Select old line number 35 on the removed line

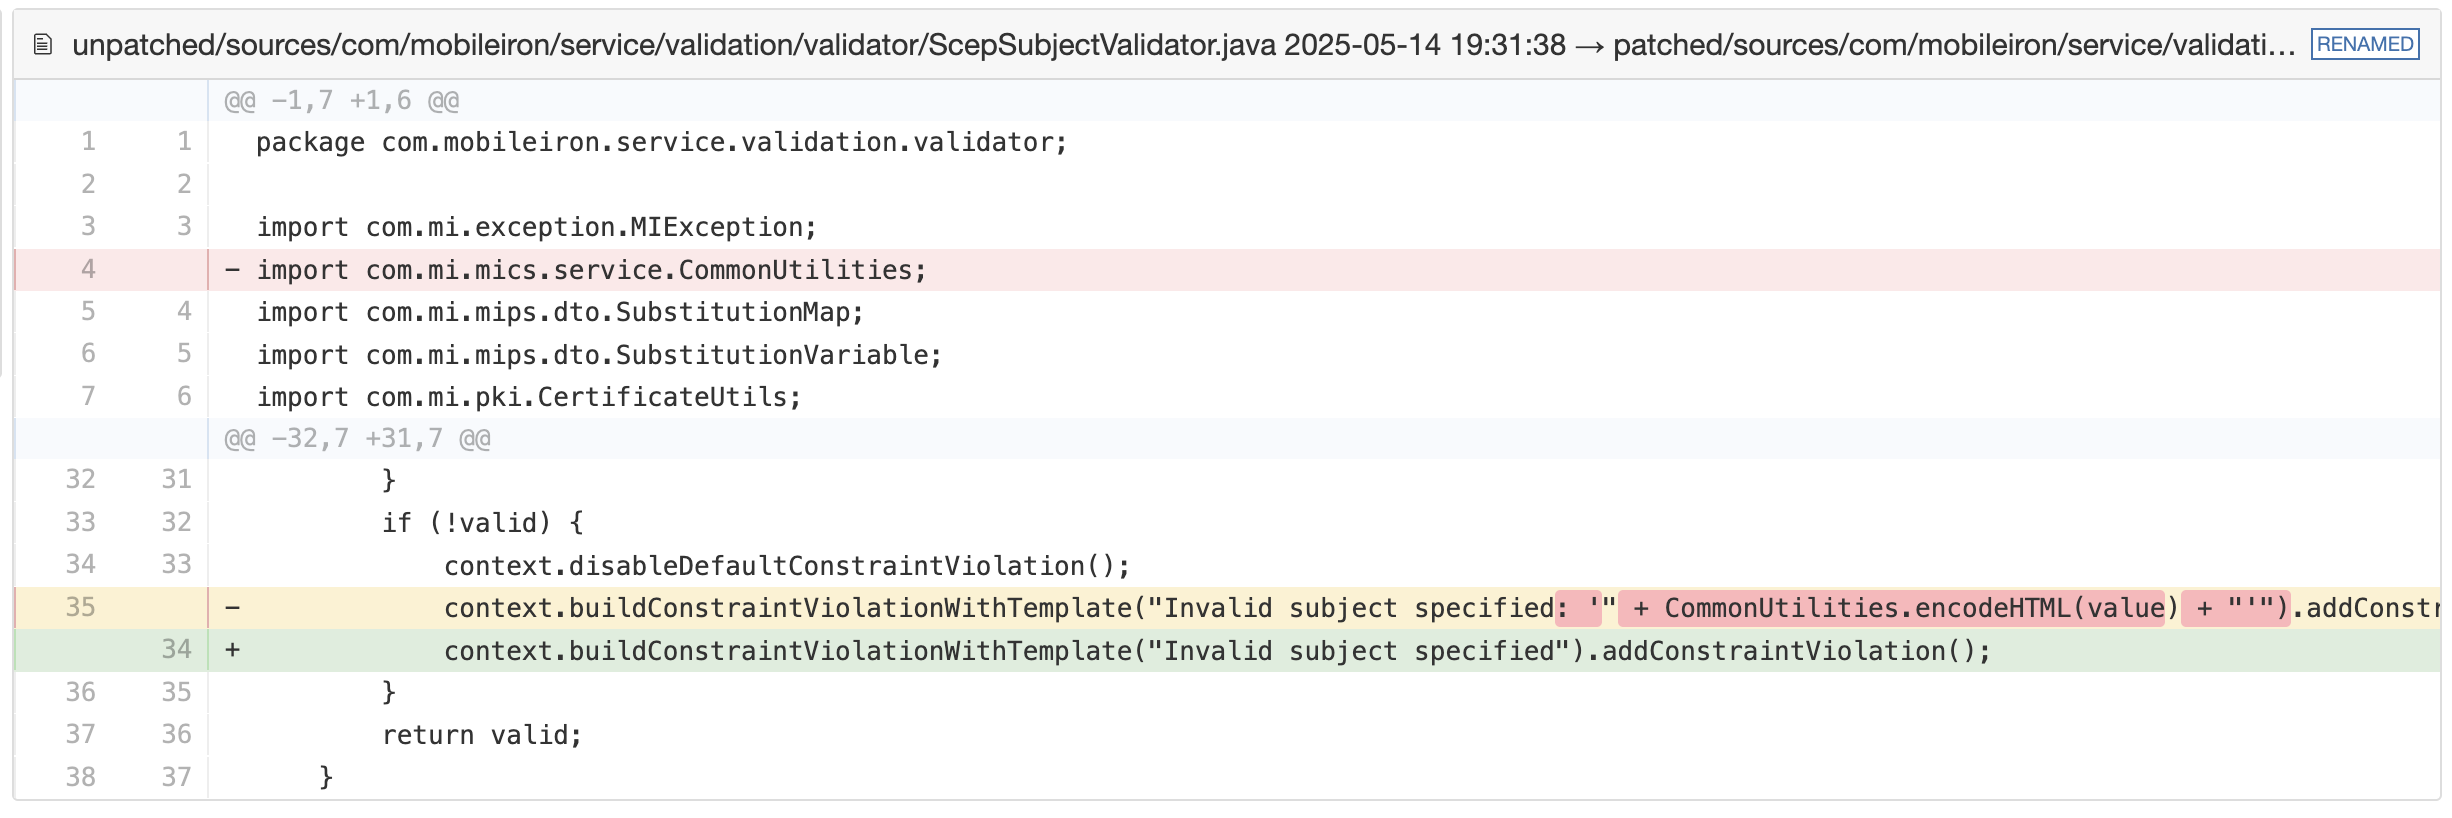(80, 608)
